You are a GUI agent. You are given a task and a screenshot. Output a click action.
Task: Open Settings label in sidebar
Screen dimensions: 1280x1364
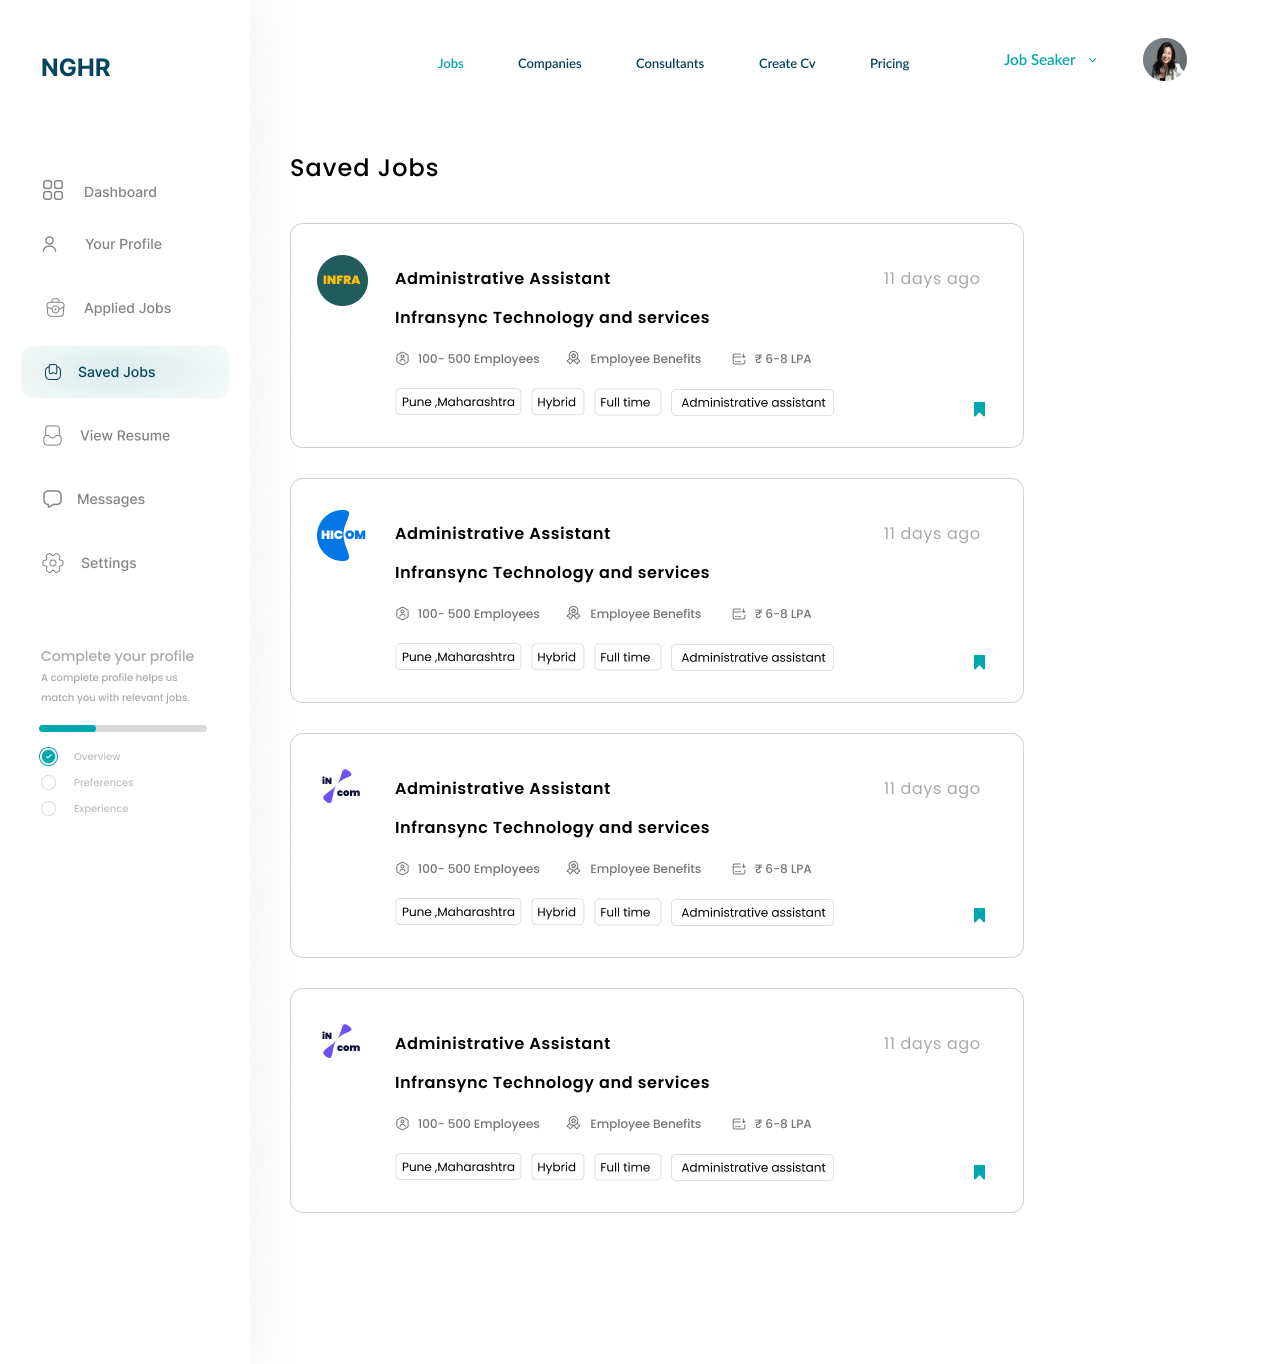coord(109,563)
